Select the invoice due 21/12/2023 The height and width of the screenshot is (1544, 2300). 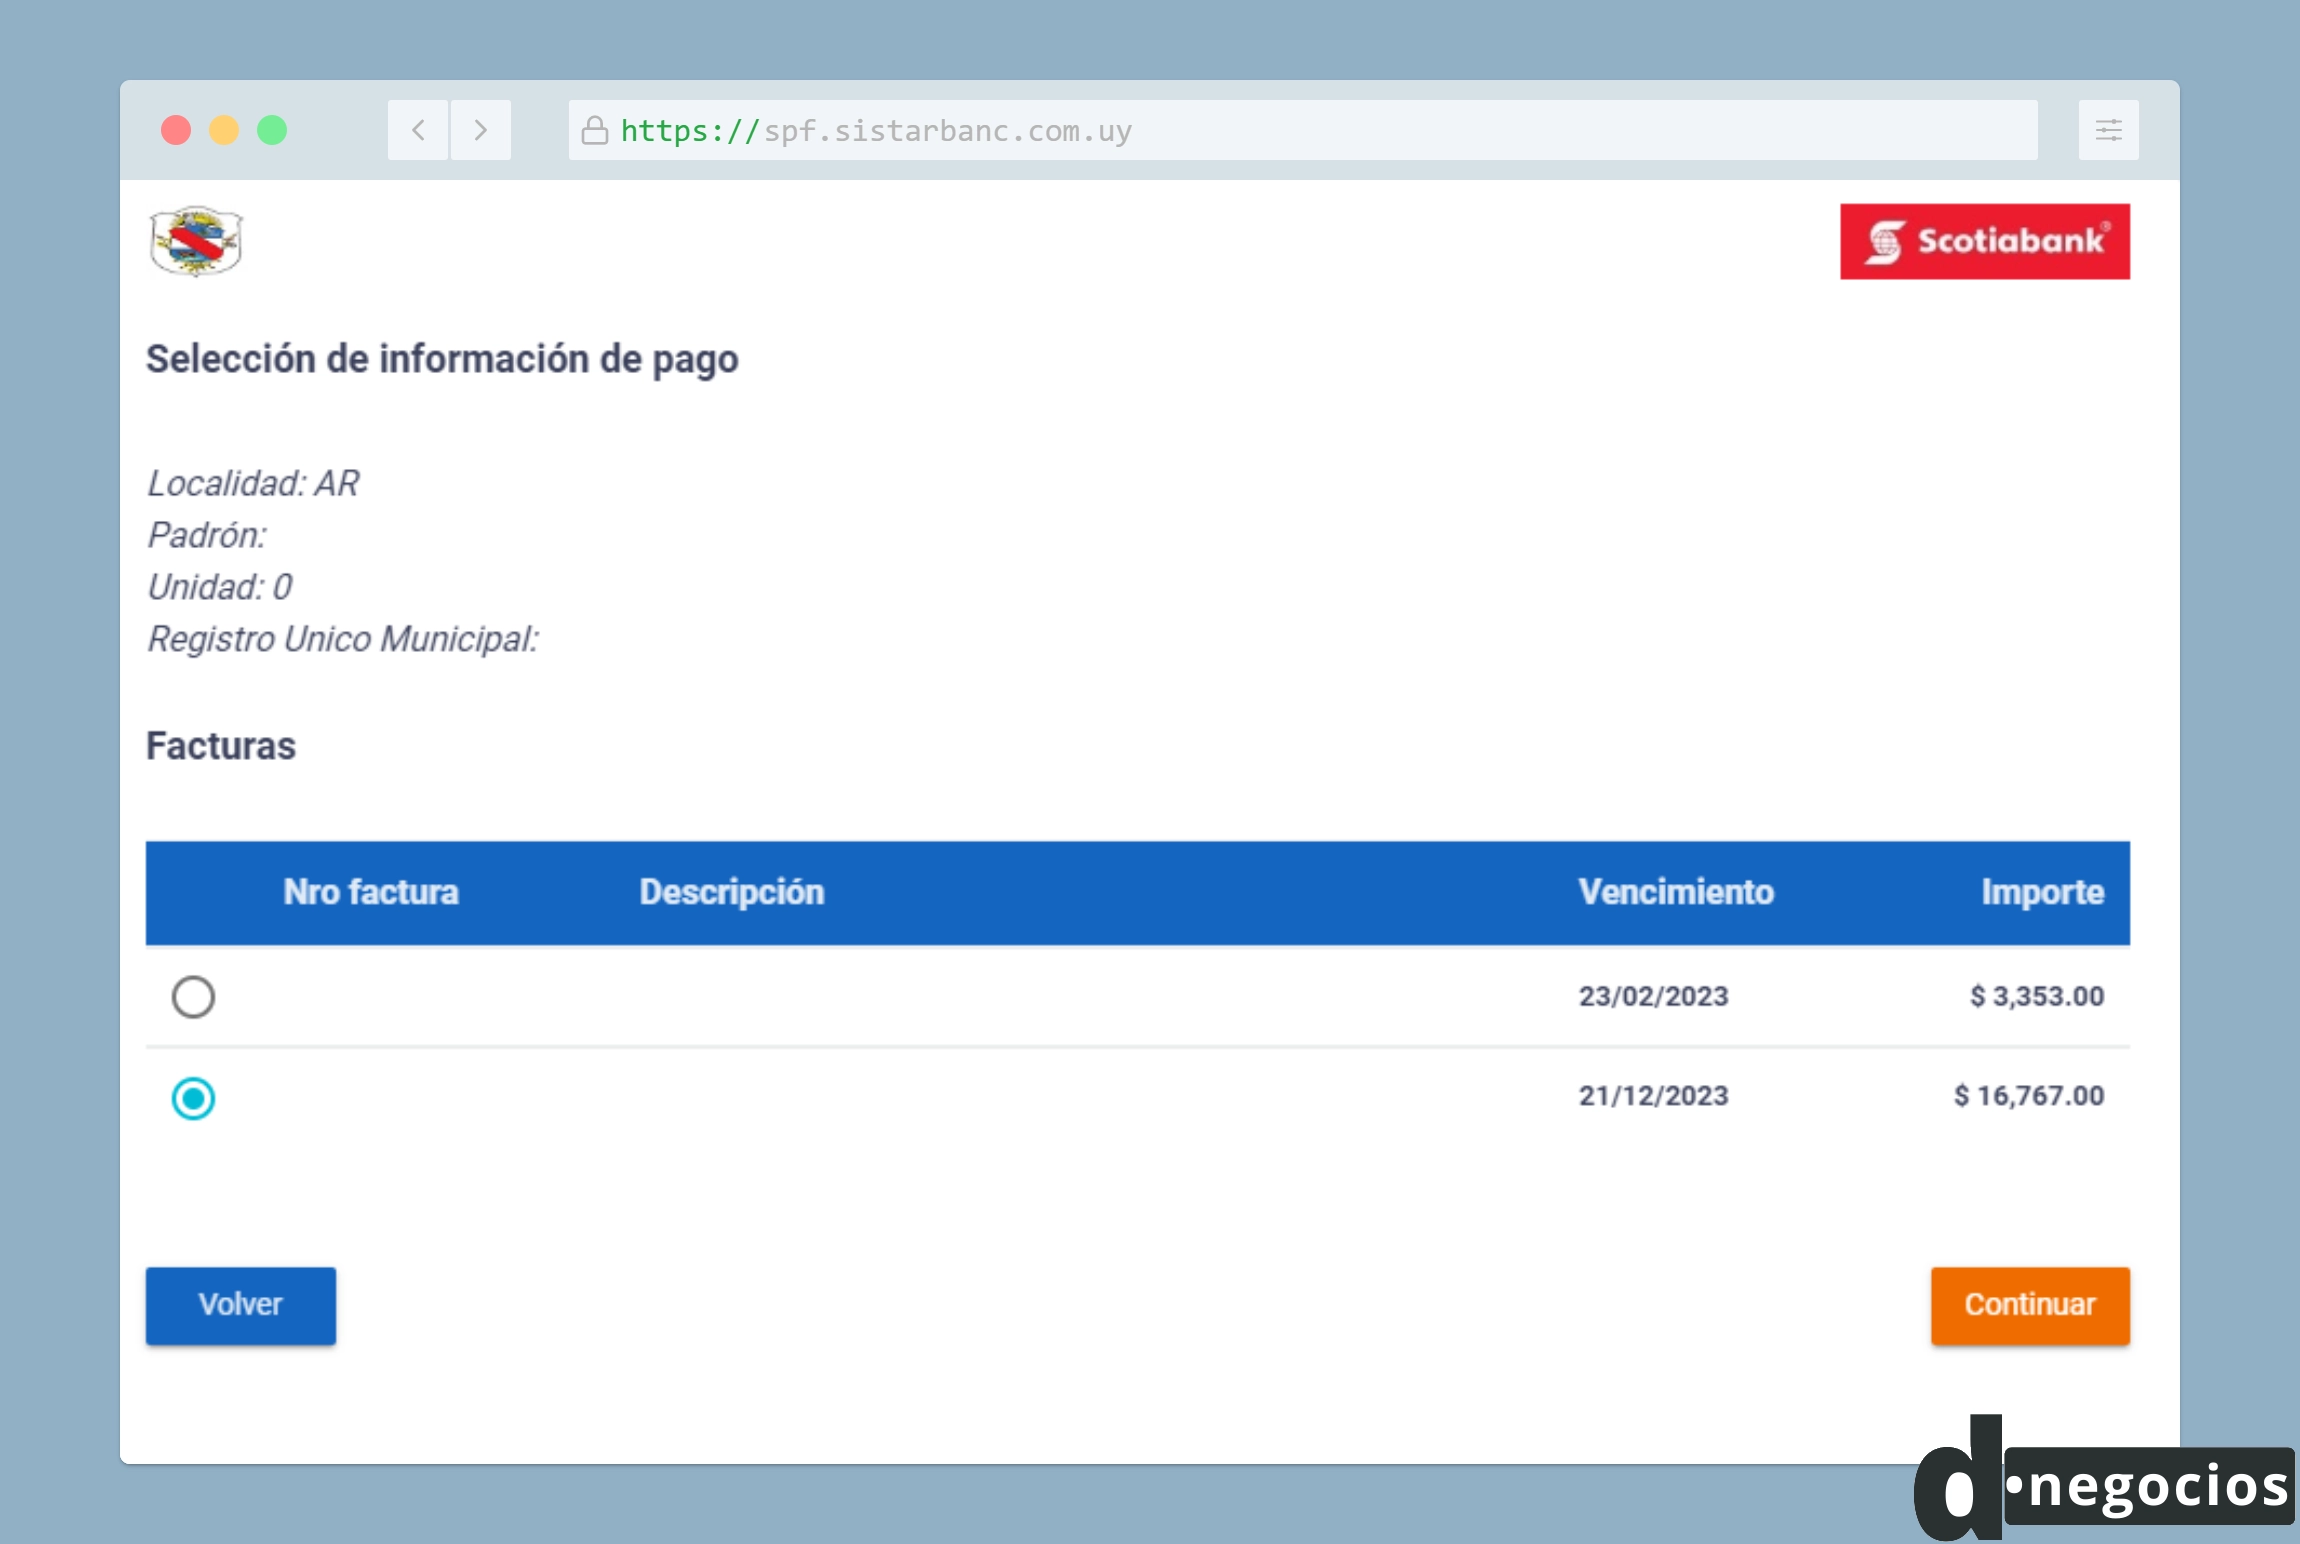coord(193,1098)
